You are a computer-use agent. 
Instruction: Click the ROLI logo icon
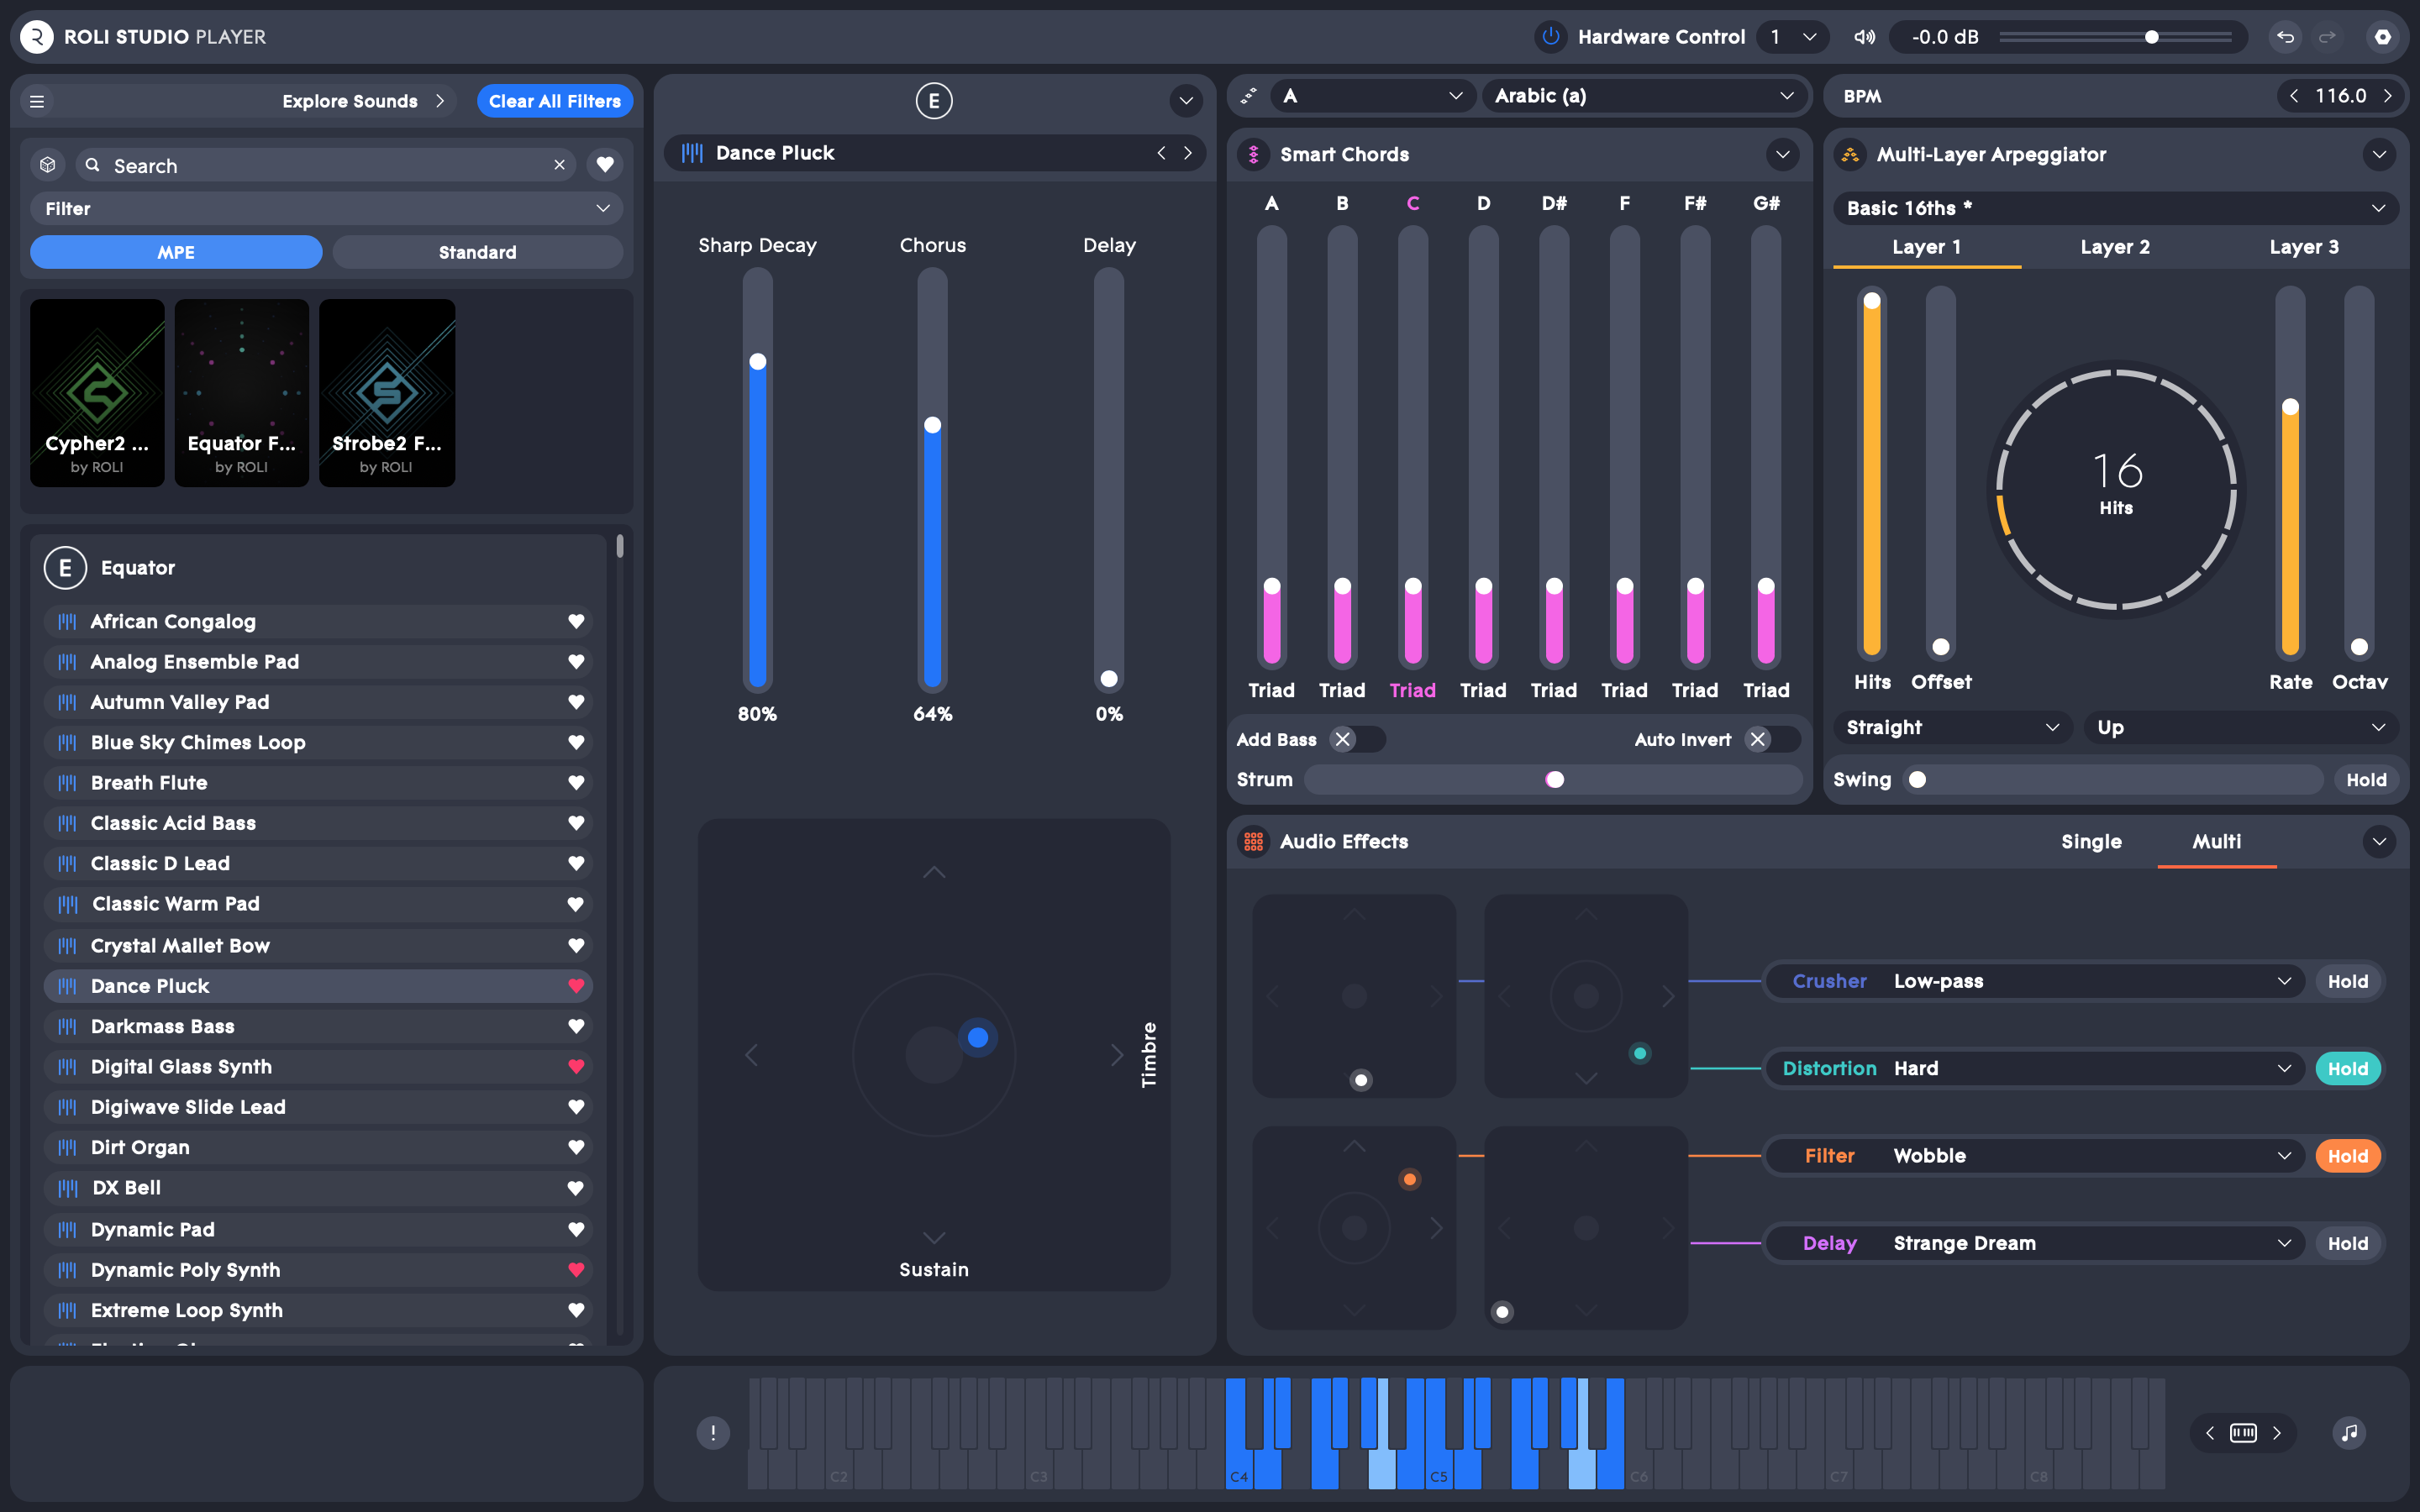click(x=37, y=37)
